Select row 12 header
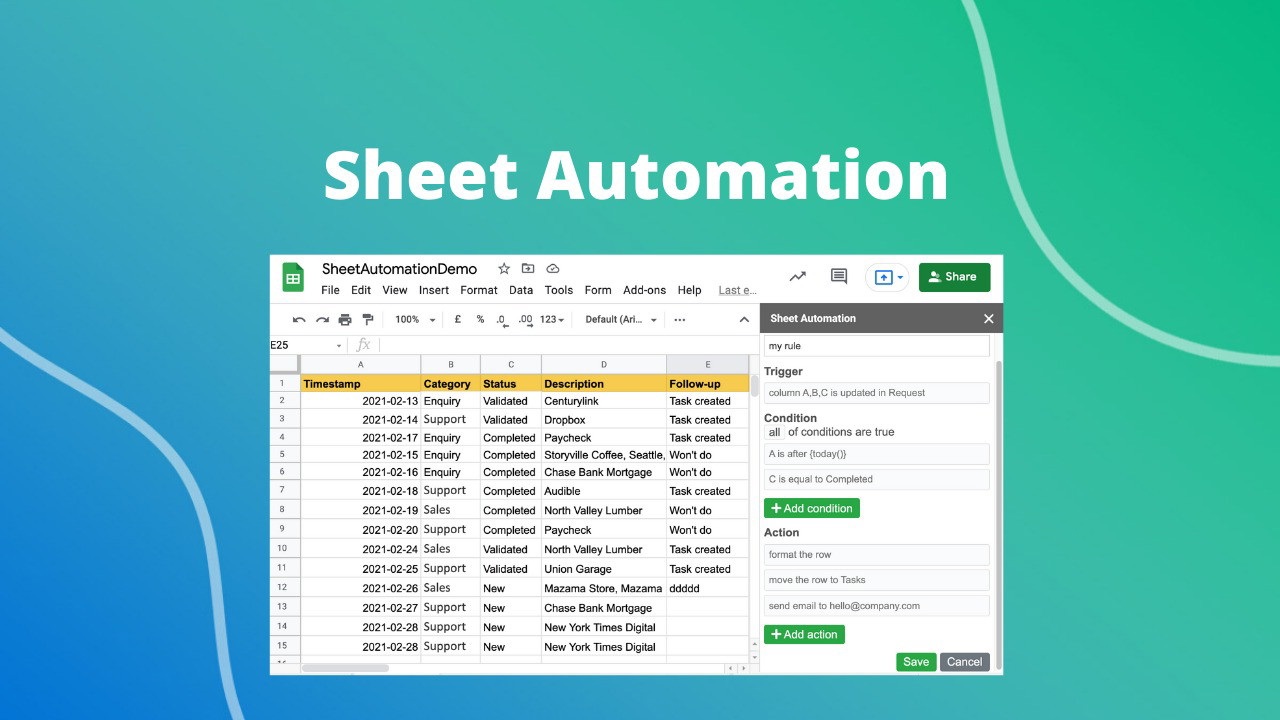This screenshot has width=1280, height=720. [284, 588]
